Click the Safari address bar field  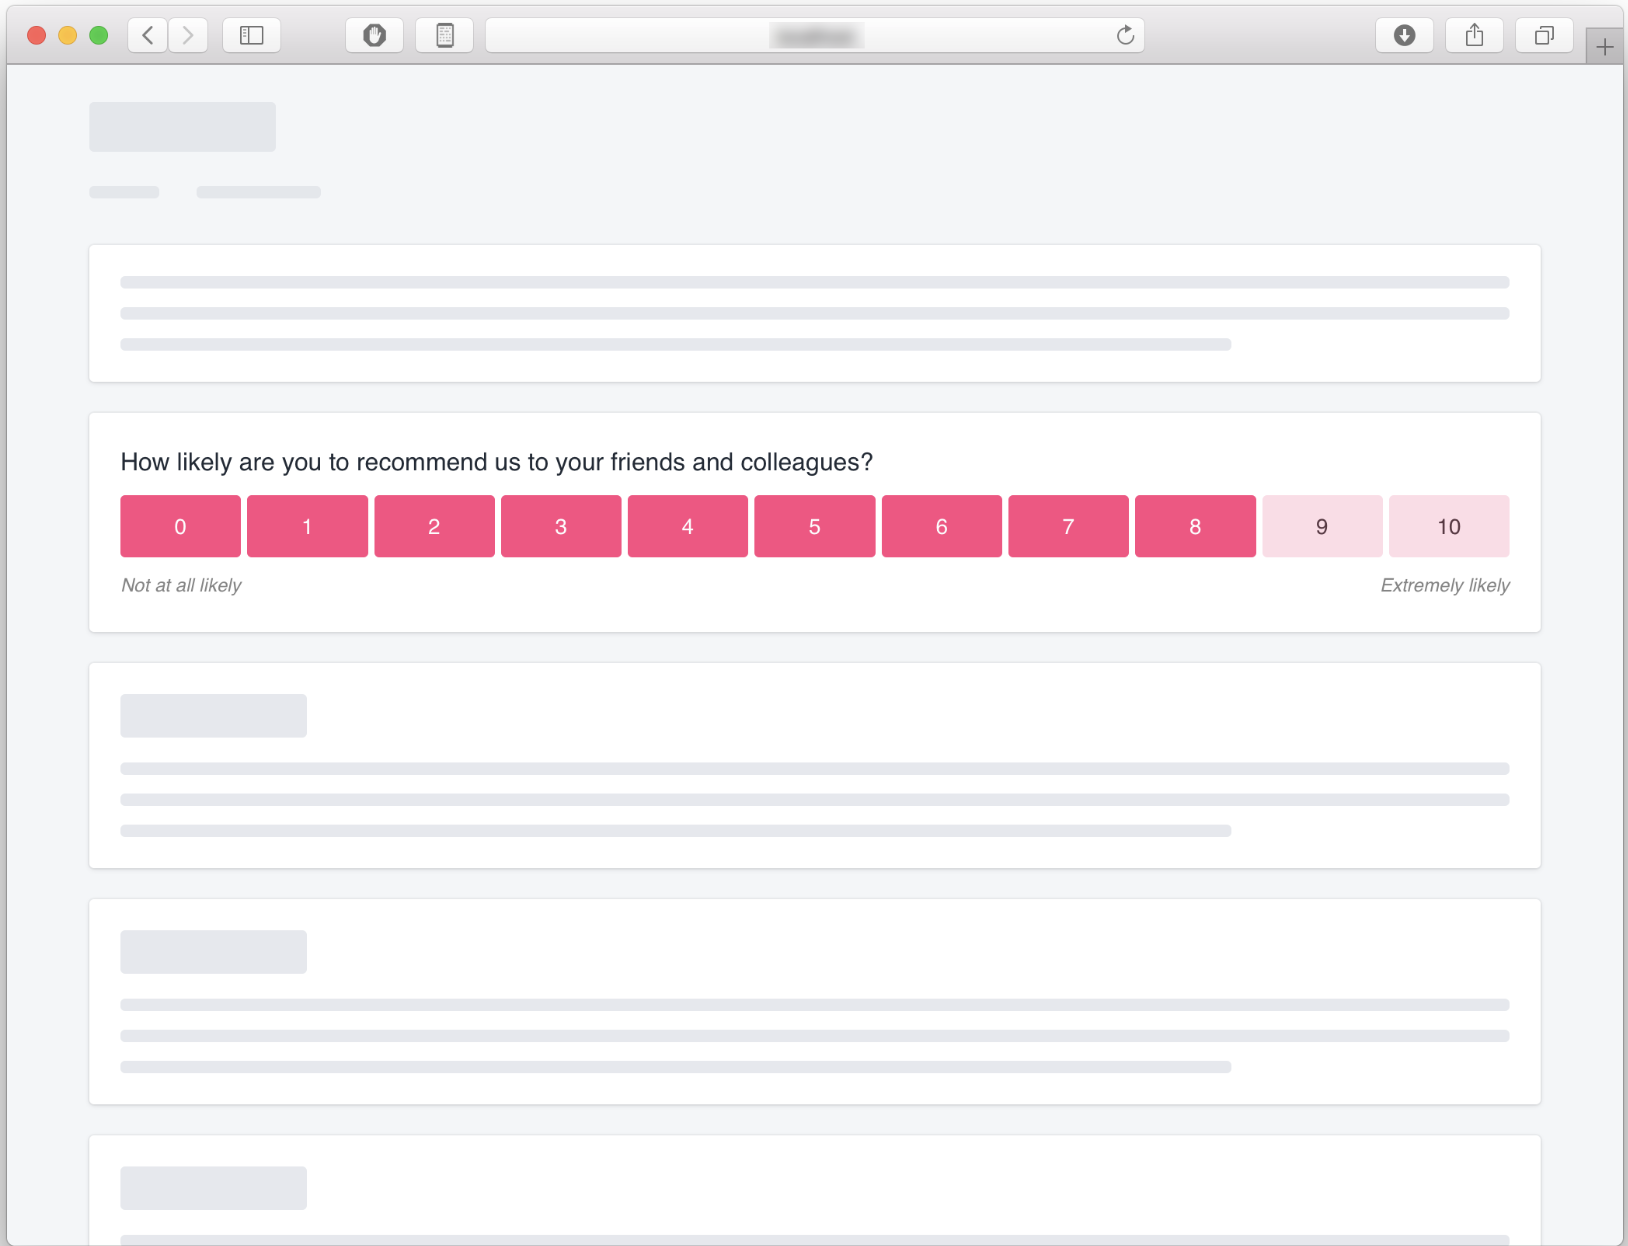click(800, 36)
